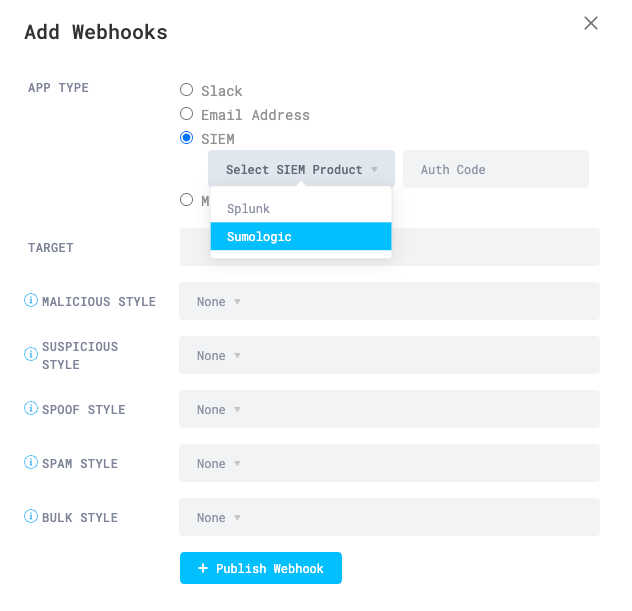Image resolution: width=632 pixels, height=611 pixels.
Task: Click info icon beside Malicious Style
Action: pos(31,301)
